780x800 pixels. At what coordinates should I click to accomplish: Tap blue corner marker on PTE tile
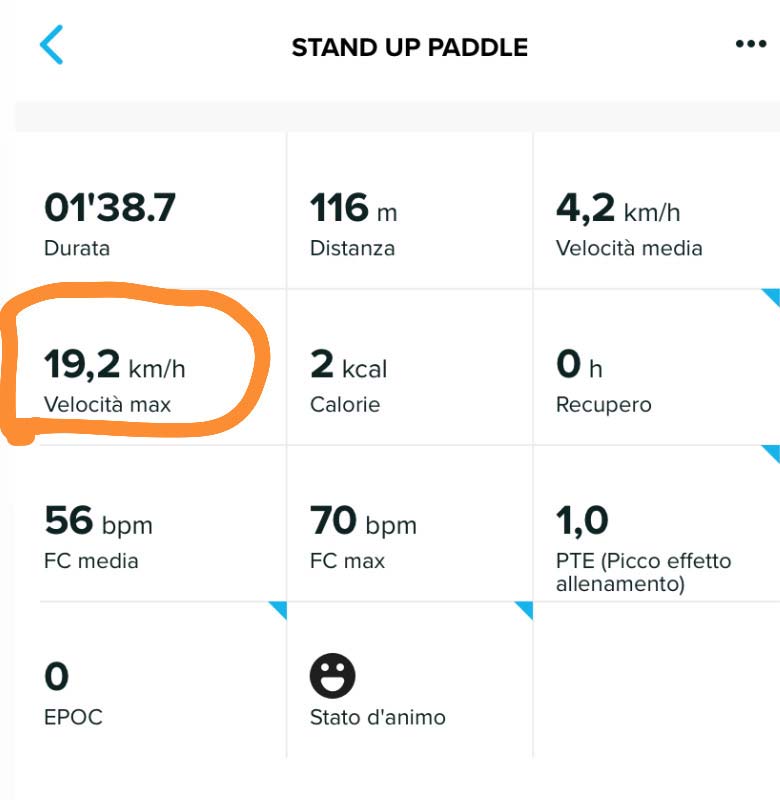tap(771, 454)
